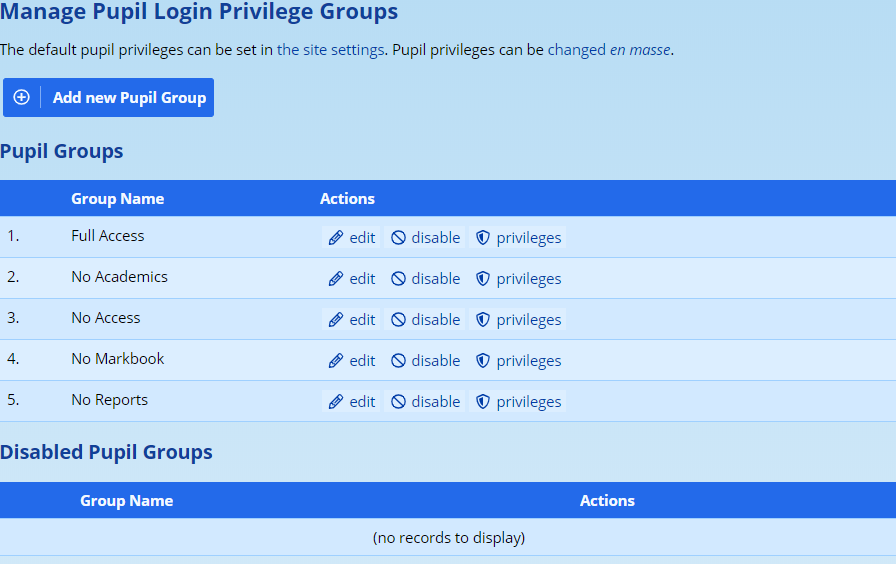
Task: Edit the No Access group
Action: [351, 319]
